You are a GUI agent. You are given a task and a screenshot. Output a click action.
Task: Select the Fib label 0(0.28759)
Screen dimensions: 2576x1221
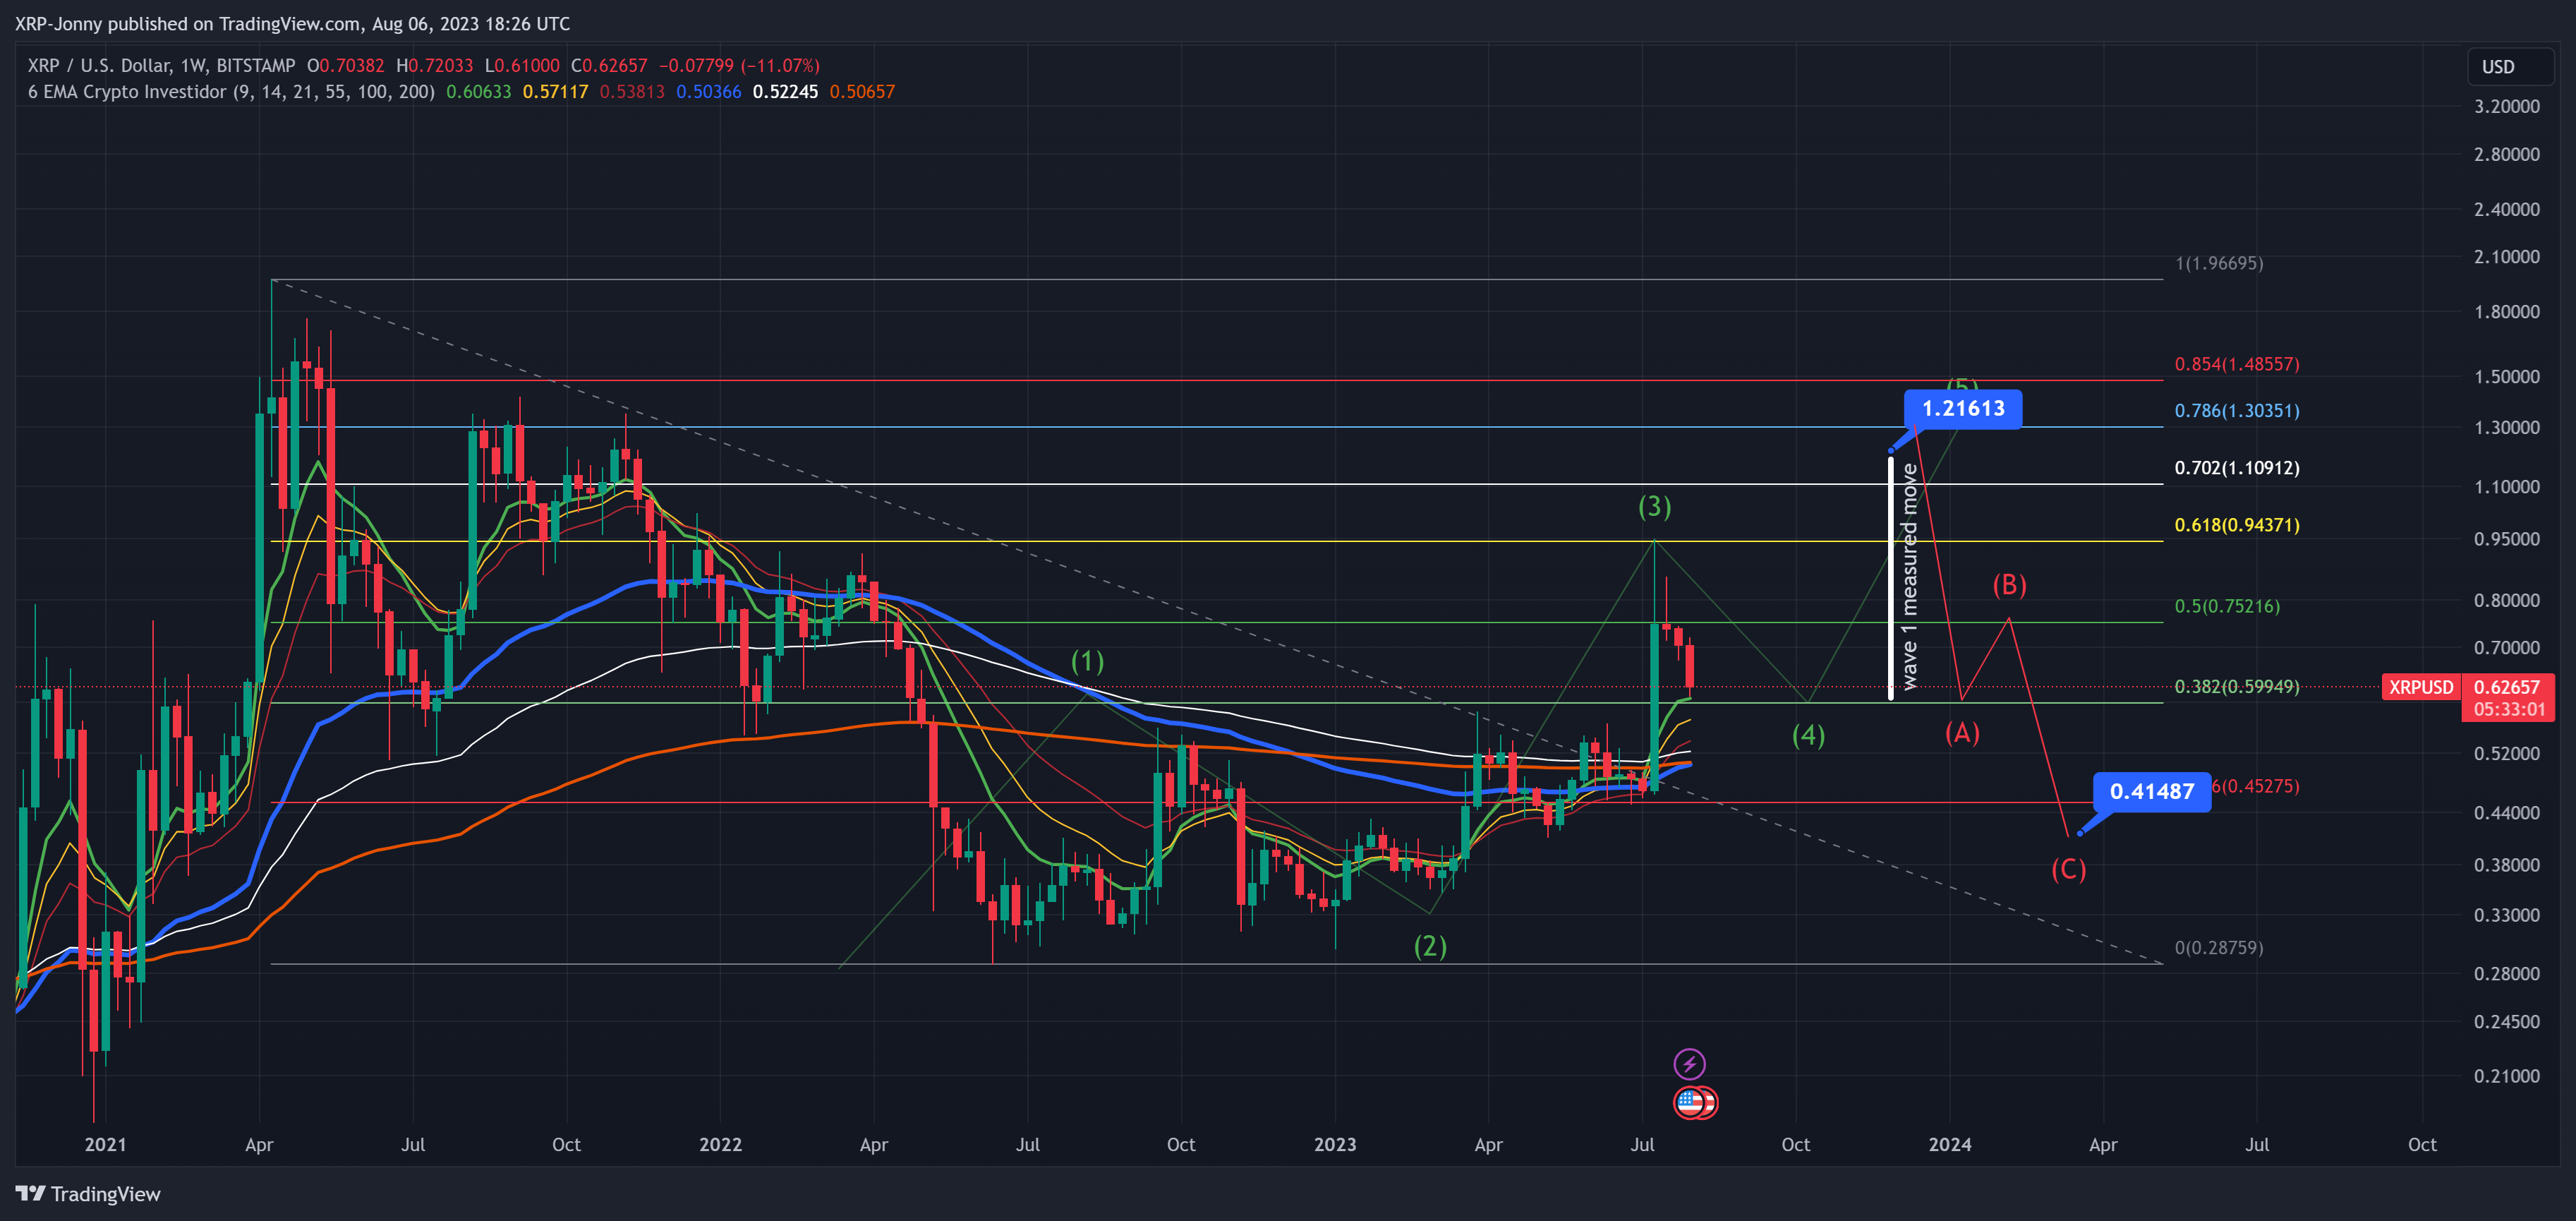pos(2219,947)
